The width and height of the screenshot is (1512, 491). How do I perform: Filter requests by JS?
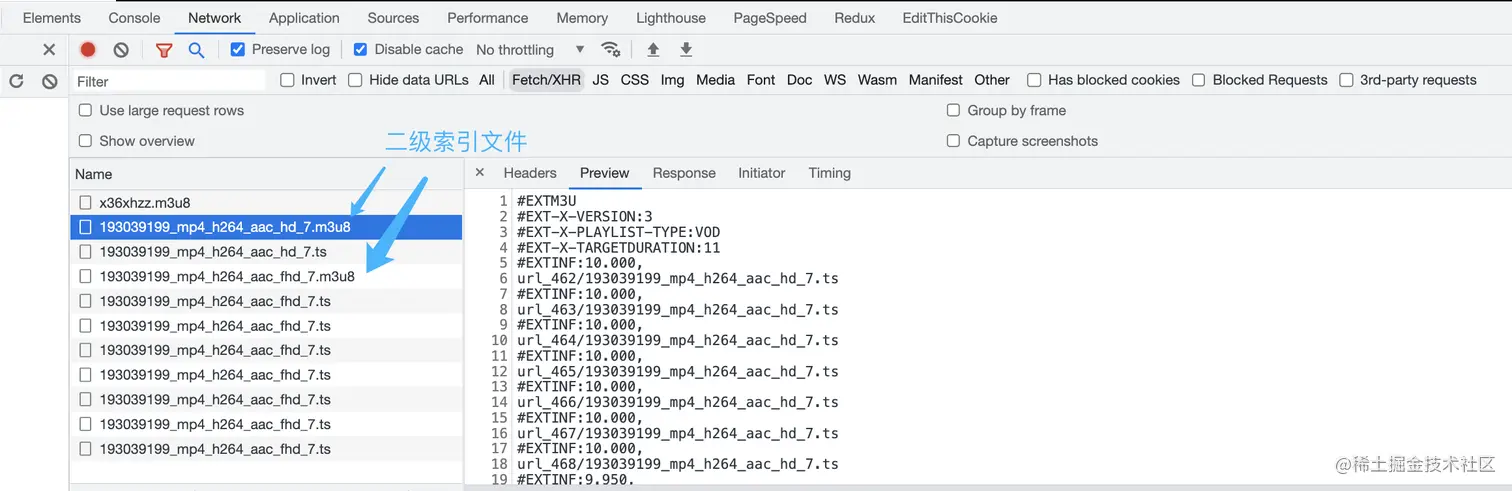click(x=600, y=80)
